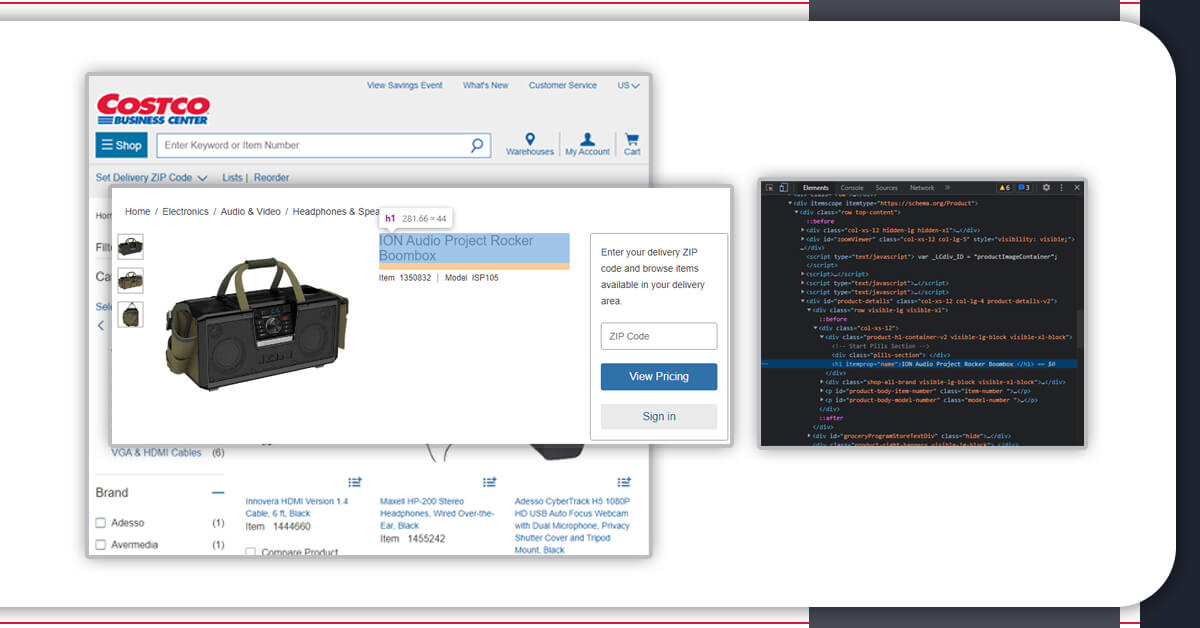Expand p id="product-body-model-number" node
This screenshot has height=628, width=1200.
pos(821,400)
